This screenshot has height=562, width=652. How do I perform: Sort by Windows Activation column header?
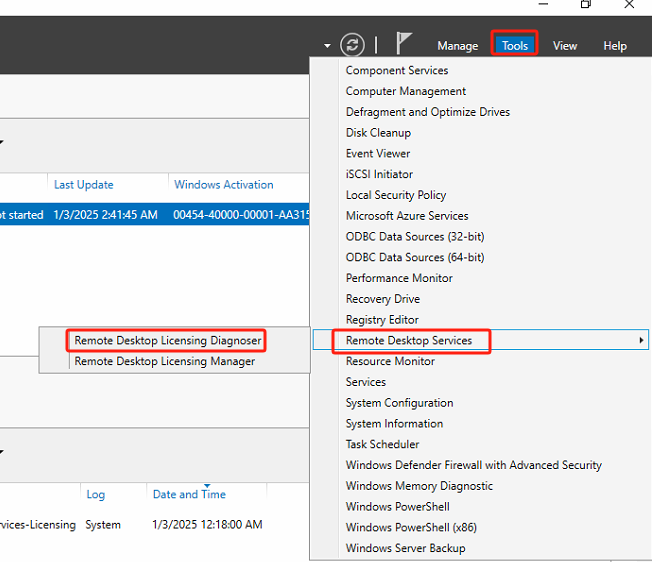point(223,185)
